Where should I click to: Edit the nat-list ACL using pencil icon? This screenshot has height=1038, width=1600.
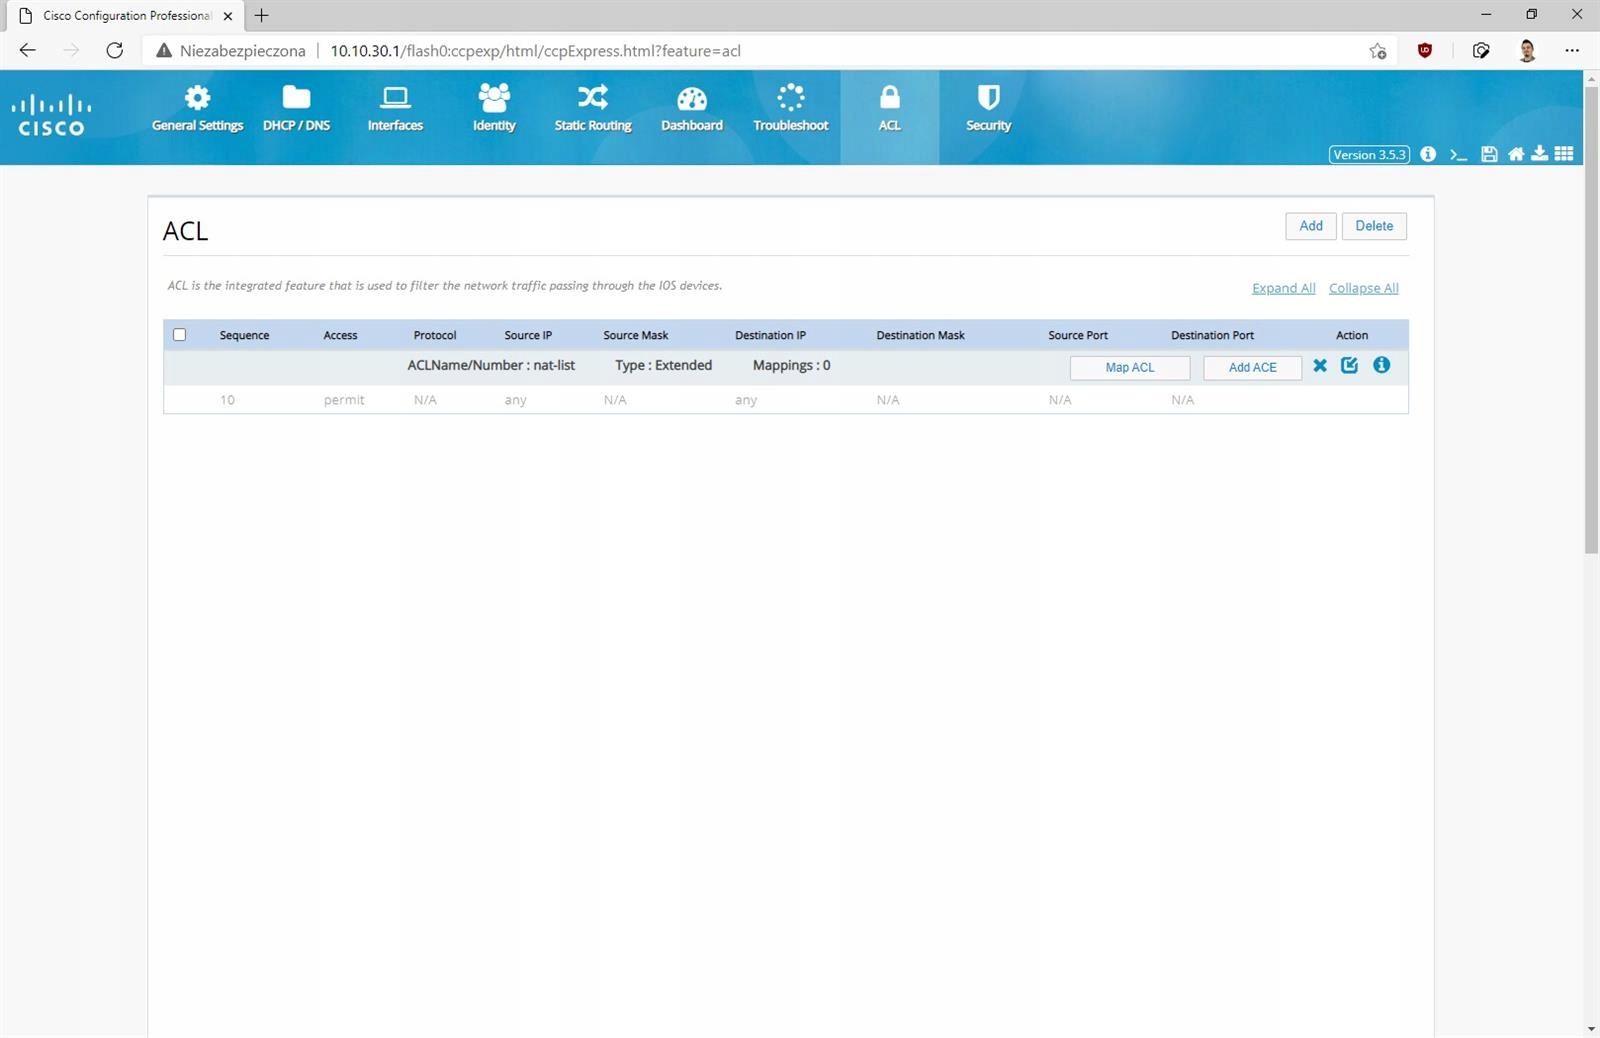(x=1349, y=365)
